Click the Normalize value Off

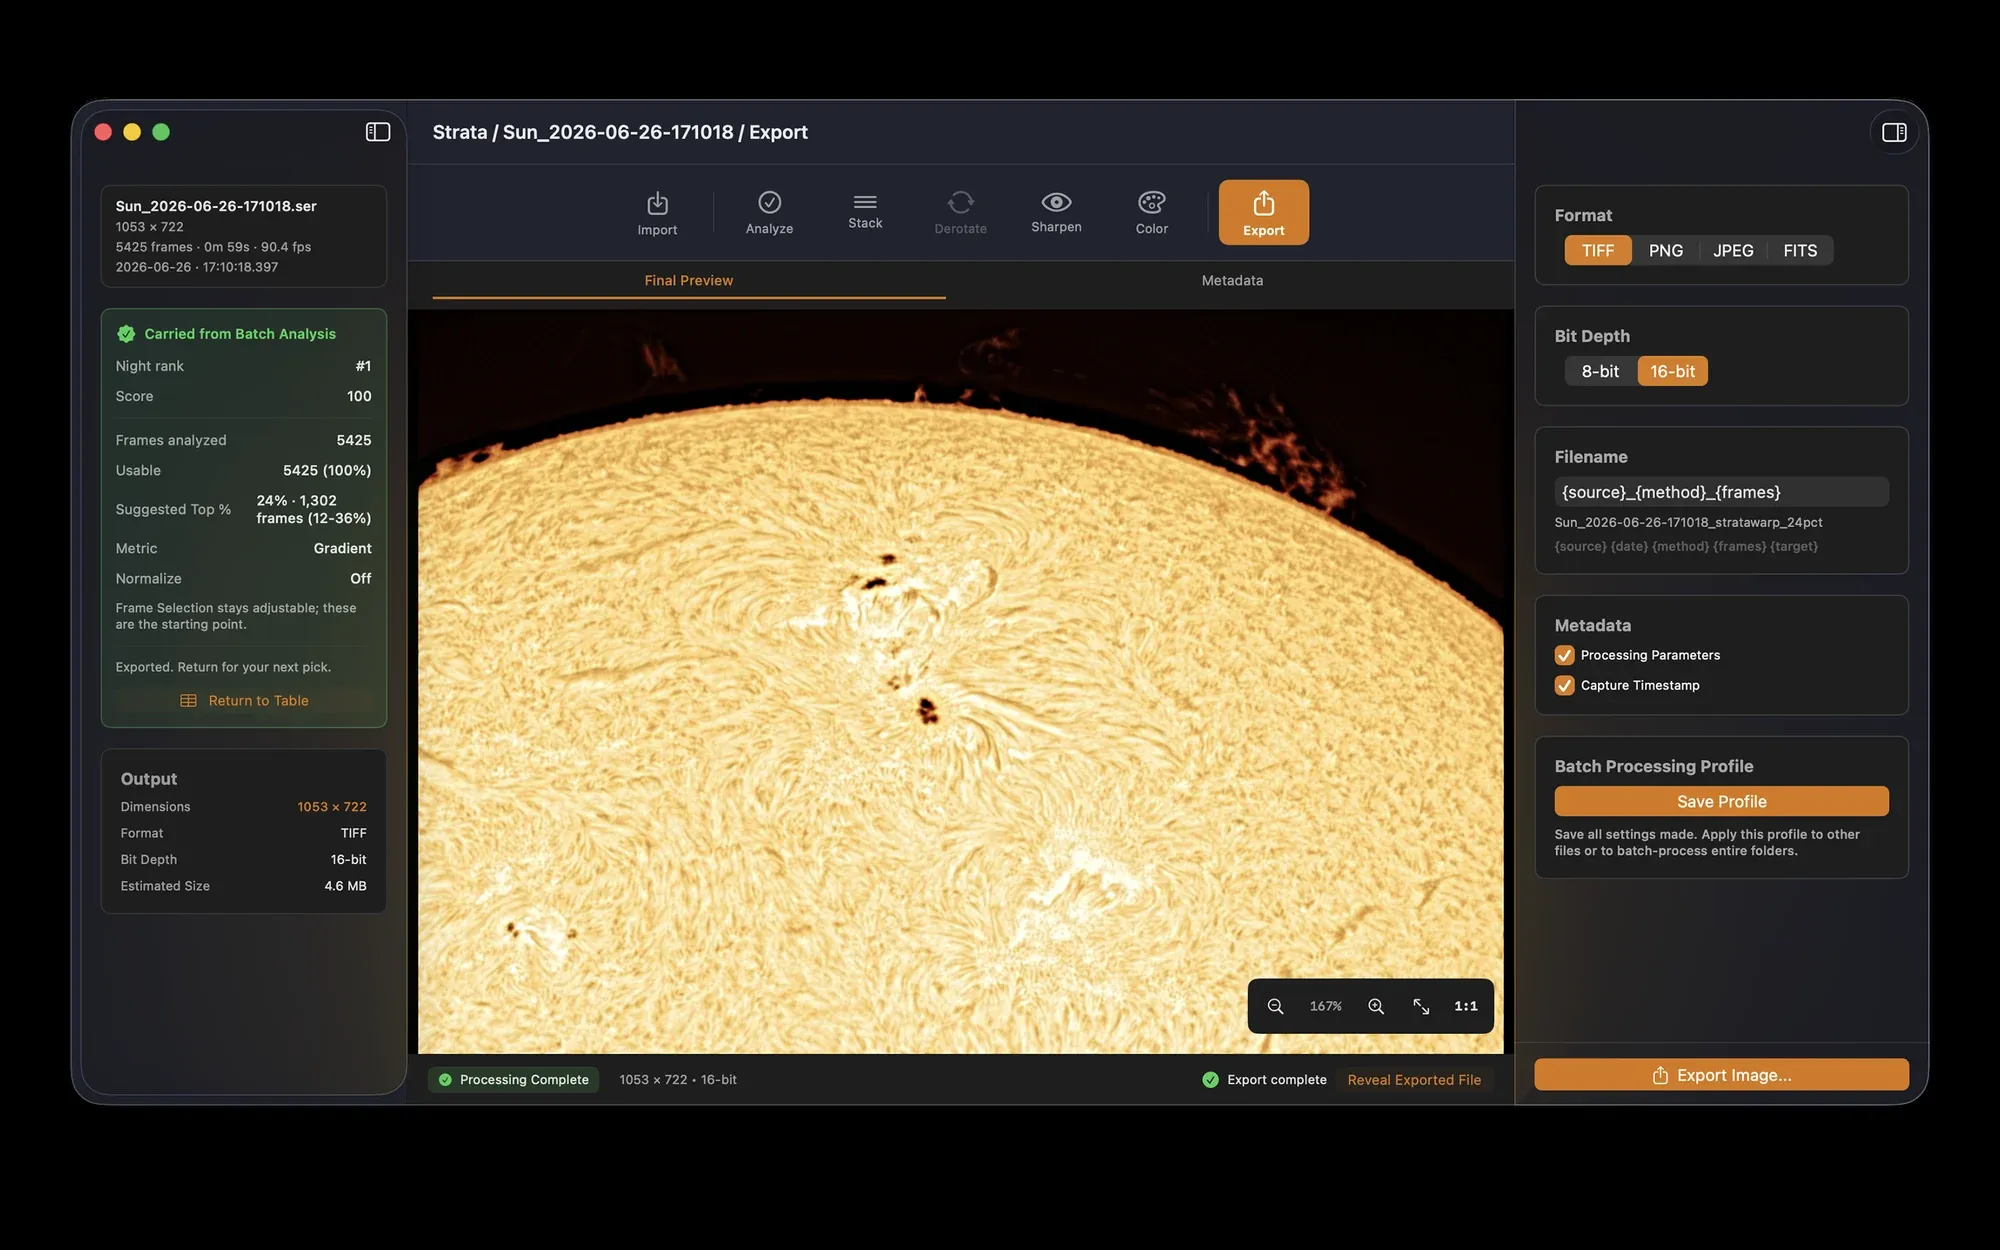pyautogui.click(x=360, y=578)
